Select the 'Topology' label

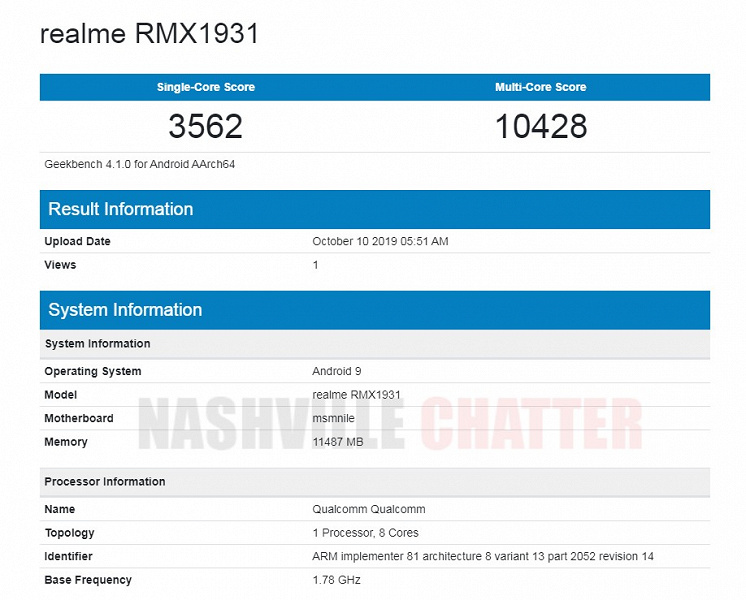69,533
